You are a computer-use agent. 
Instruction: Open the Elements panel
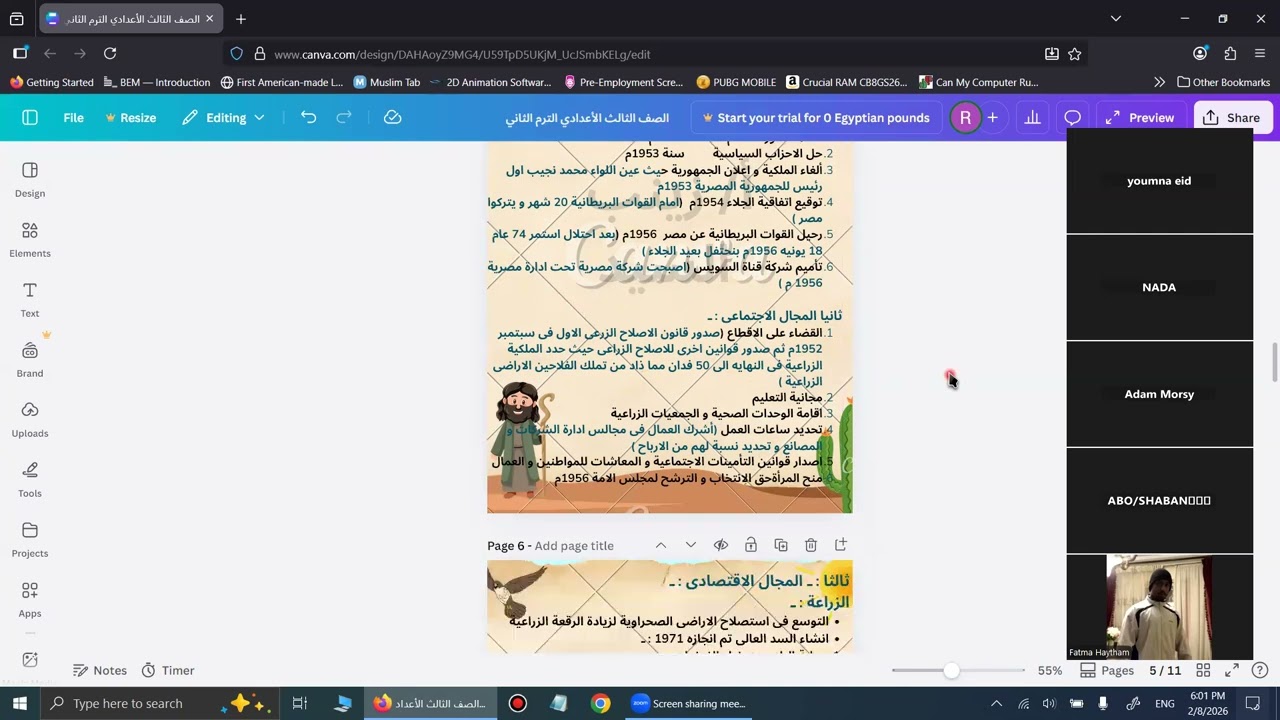coord(30,240)
